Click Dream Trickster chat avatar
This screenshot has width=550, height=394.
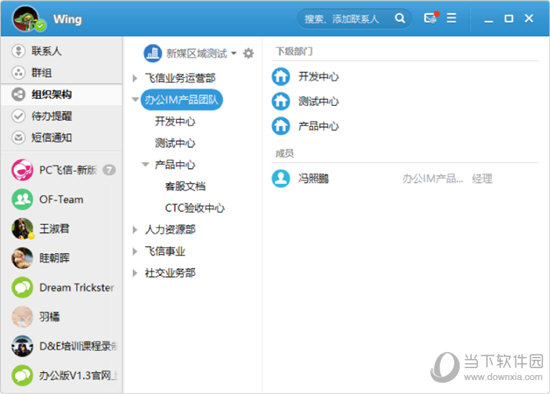pyautogui.click(x=22, y=287)
